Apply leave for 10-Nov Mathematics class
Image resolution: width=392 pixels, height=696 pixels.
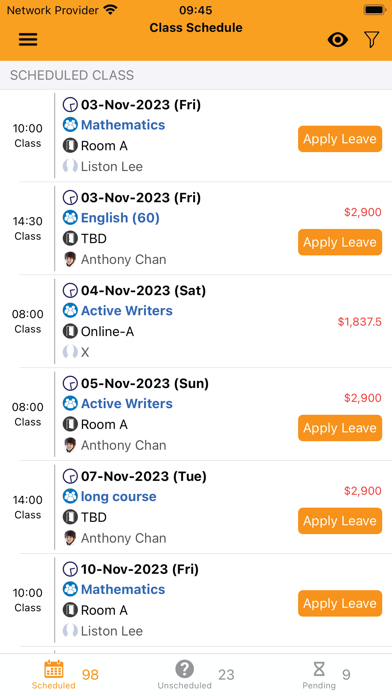[340, 603]
